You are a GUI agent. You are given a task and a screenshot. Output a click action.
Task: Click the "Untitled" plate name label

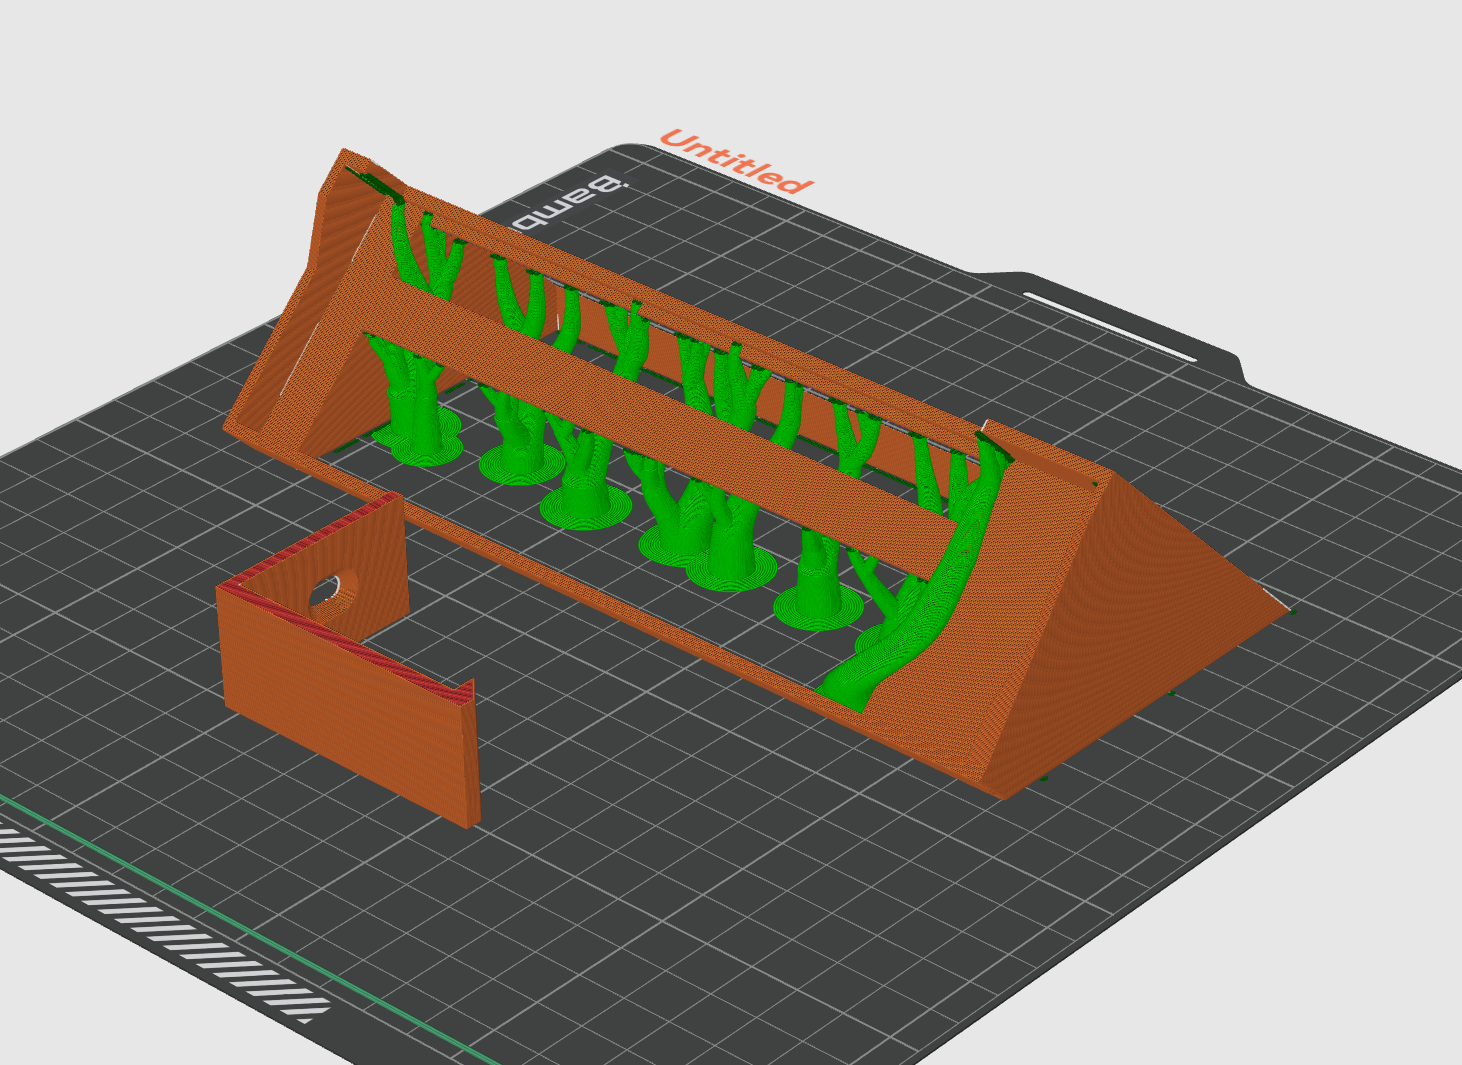[x=736, y=161]
